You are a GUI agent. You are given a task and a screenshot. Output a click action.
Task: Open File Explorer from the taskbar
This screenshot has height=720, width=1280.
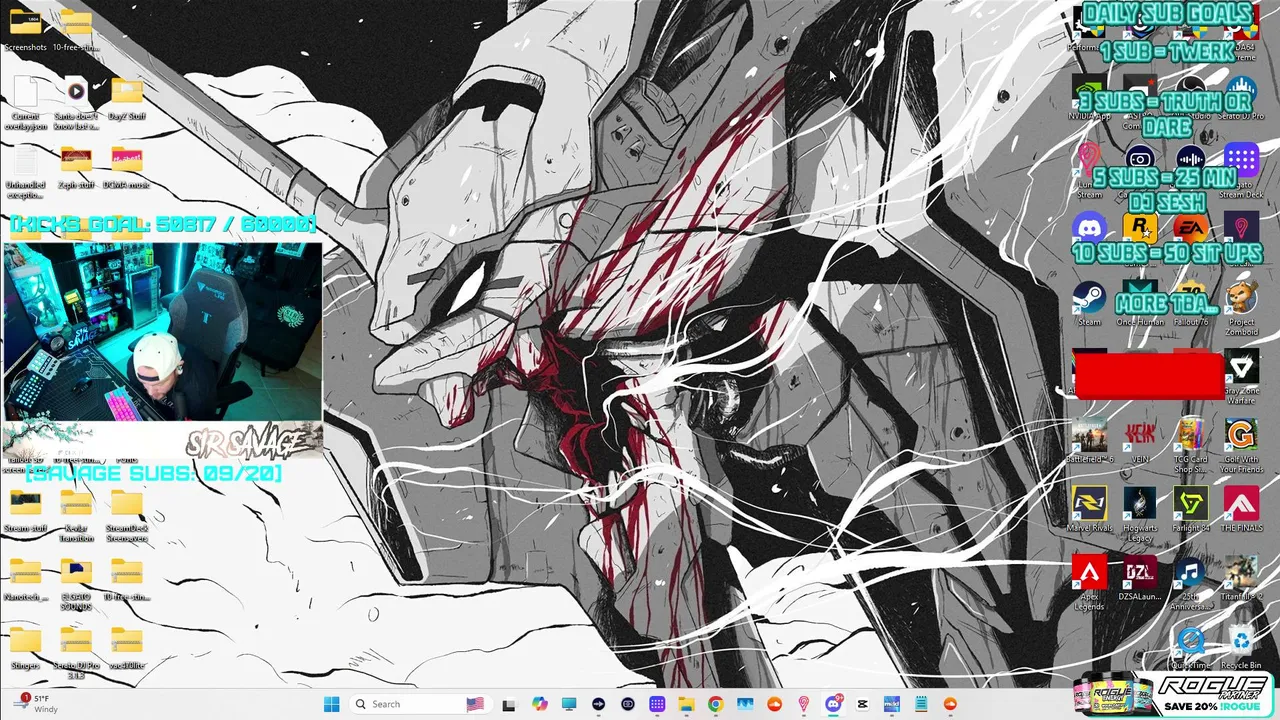[686, 704]
